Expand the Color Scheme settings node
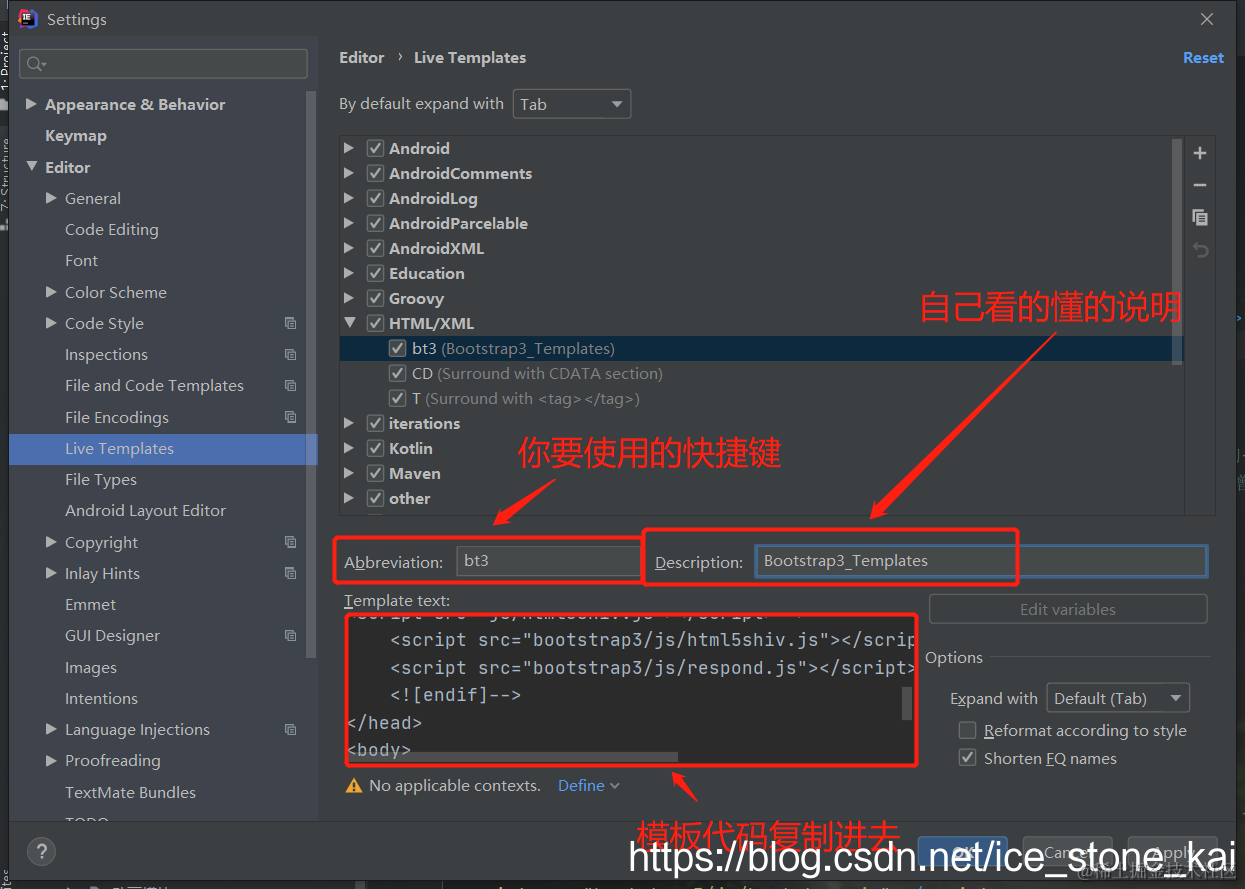1245x889 pixels. (x=51, y=292)
